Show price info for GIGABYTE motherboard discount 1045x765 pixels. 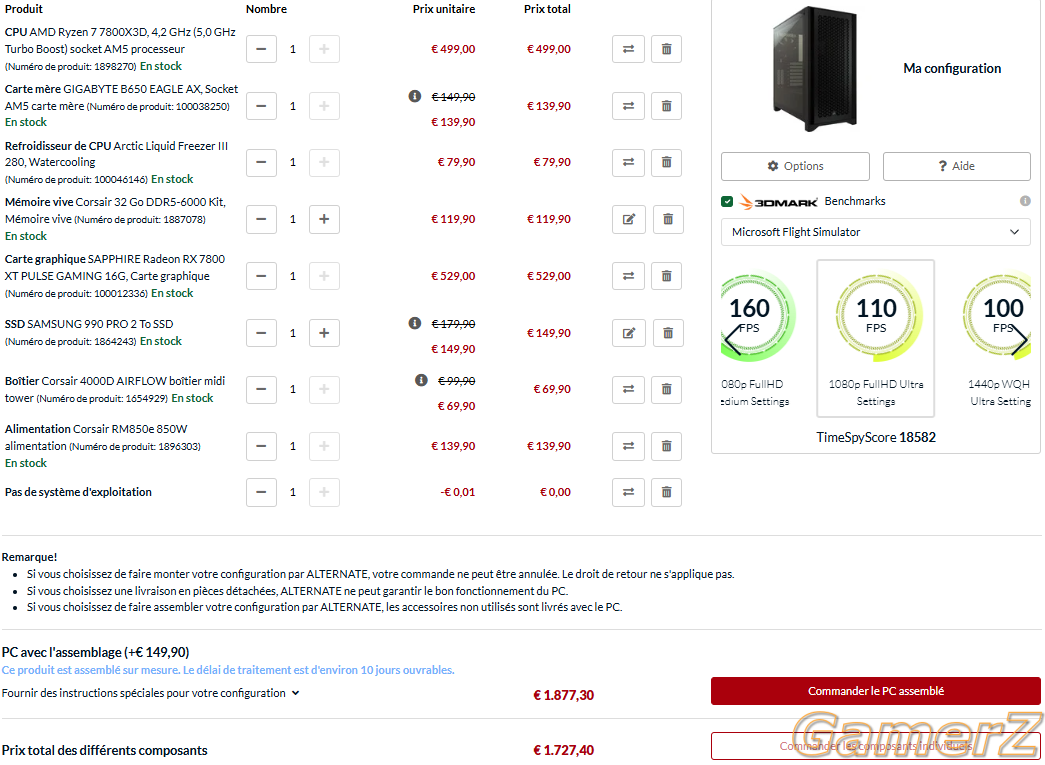(x=415, y=97)
